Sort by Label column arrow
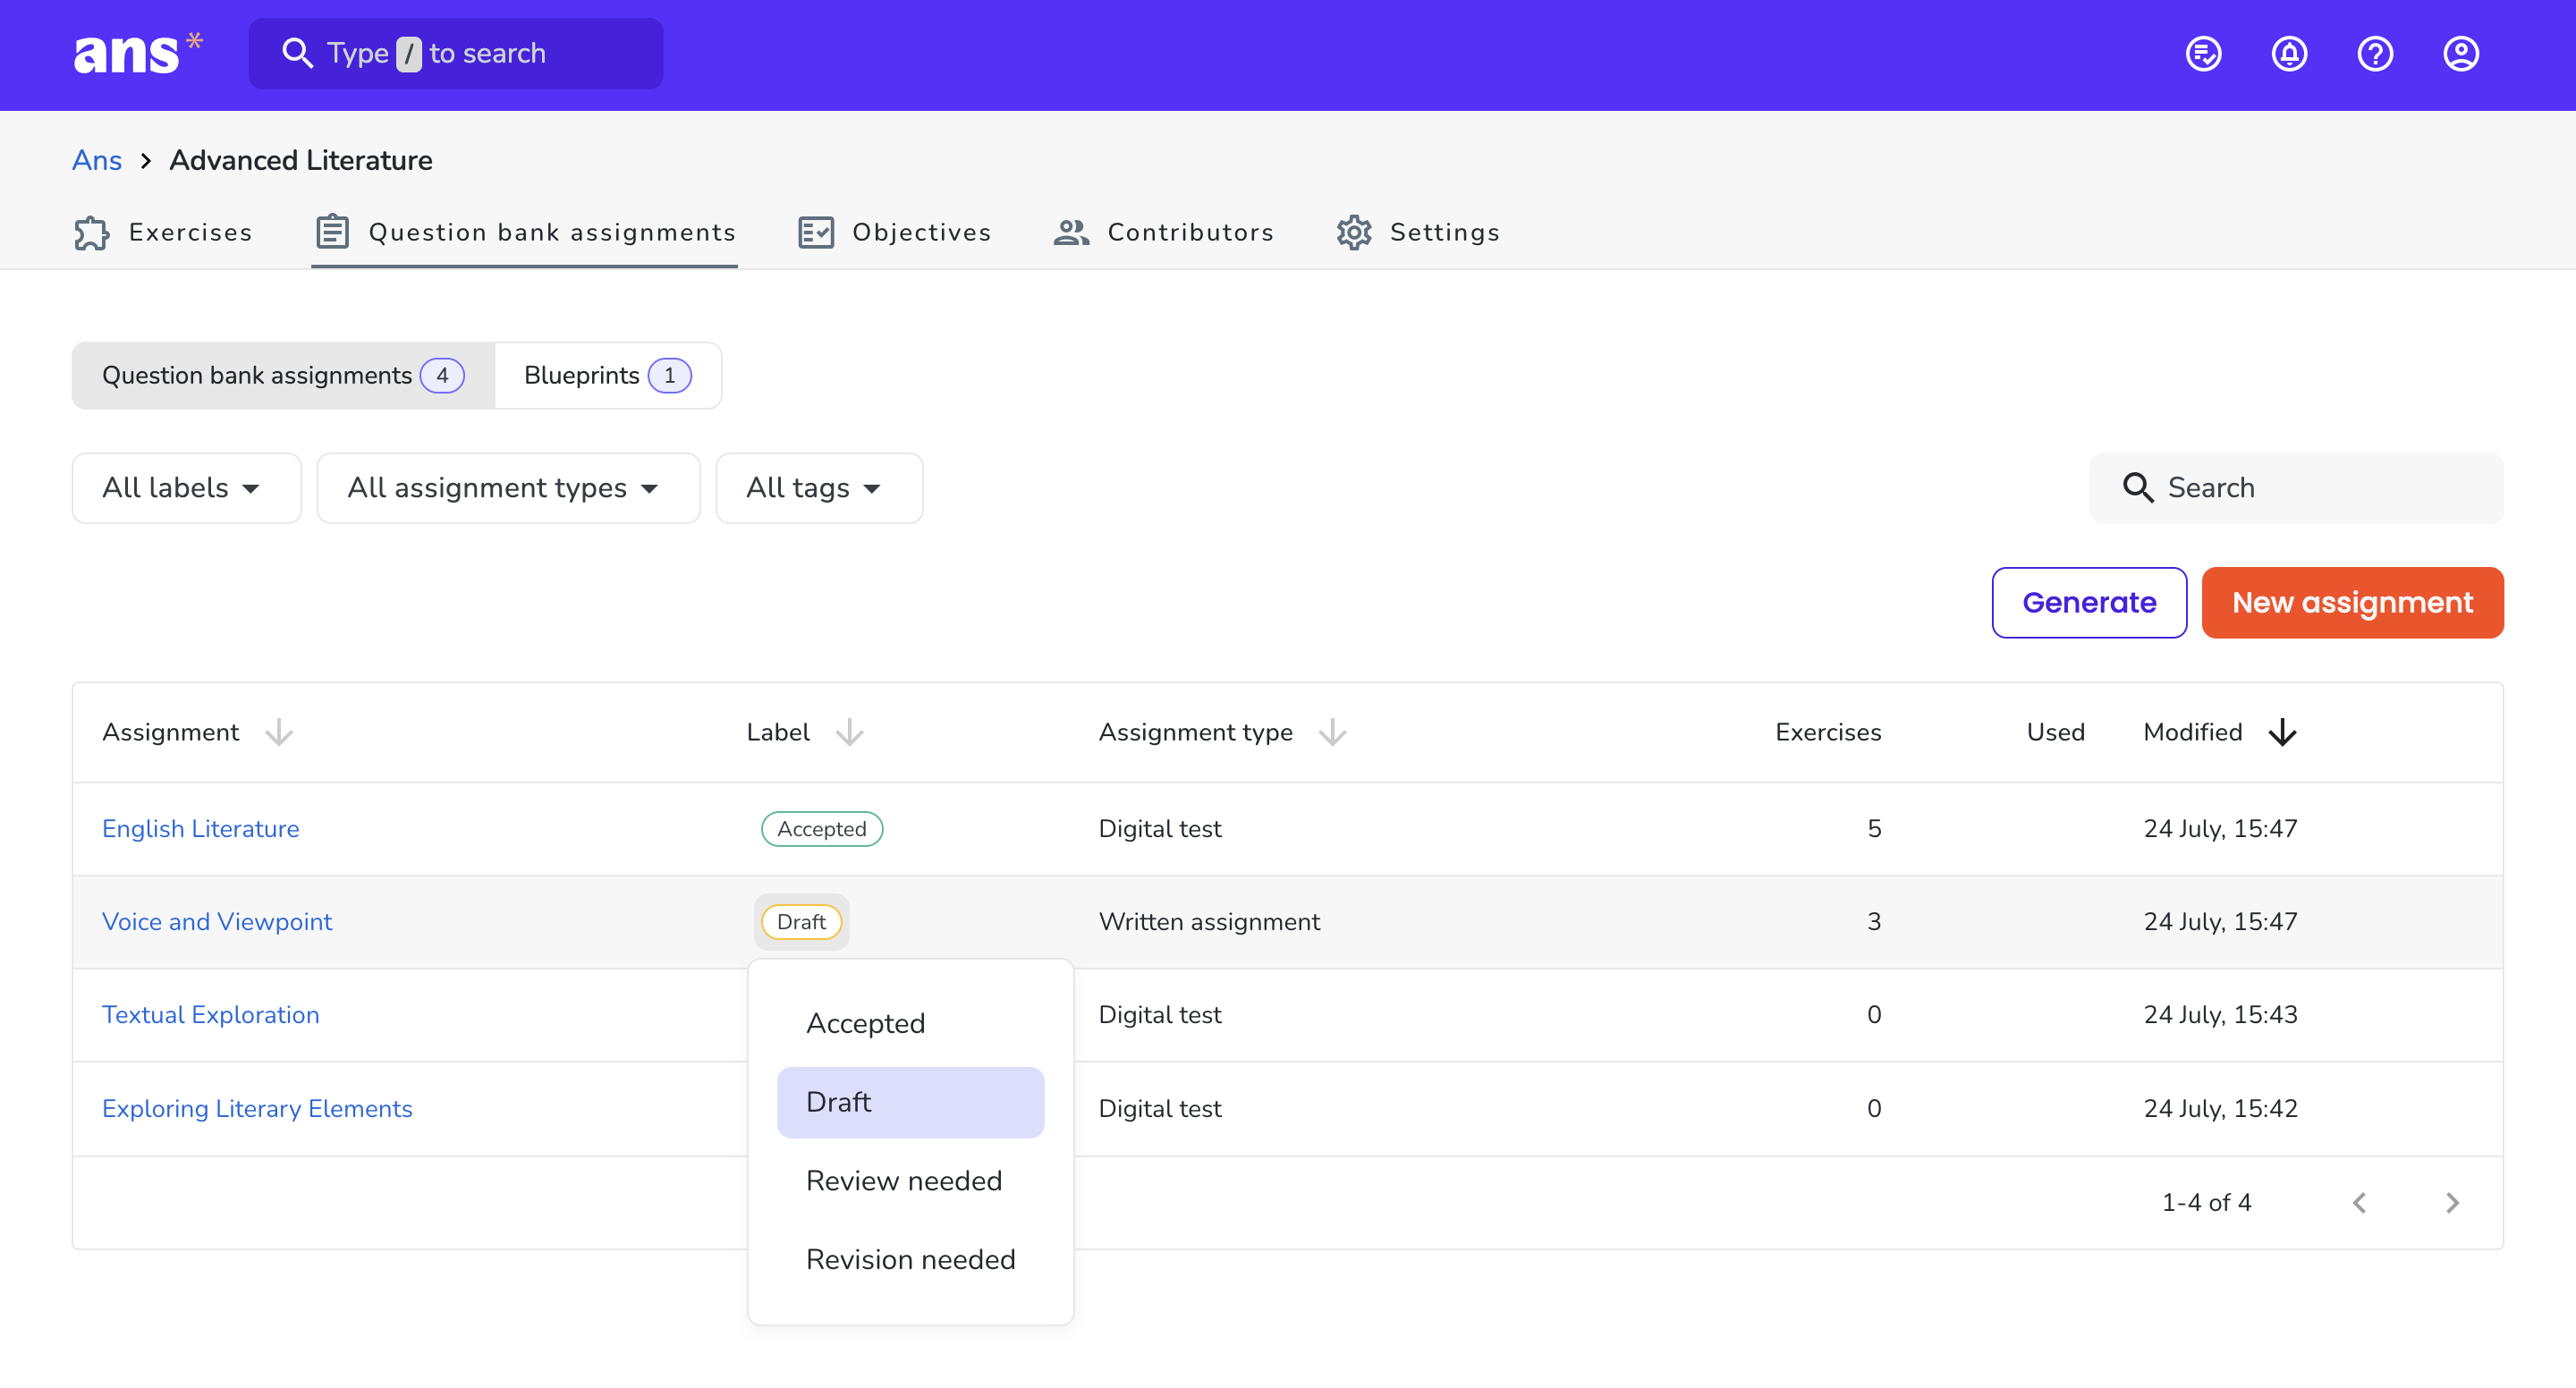 849,732
